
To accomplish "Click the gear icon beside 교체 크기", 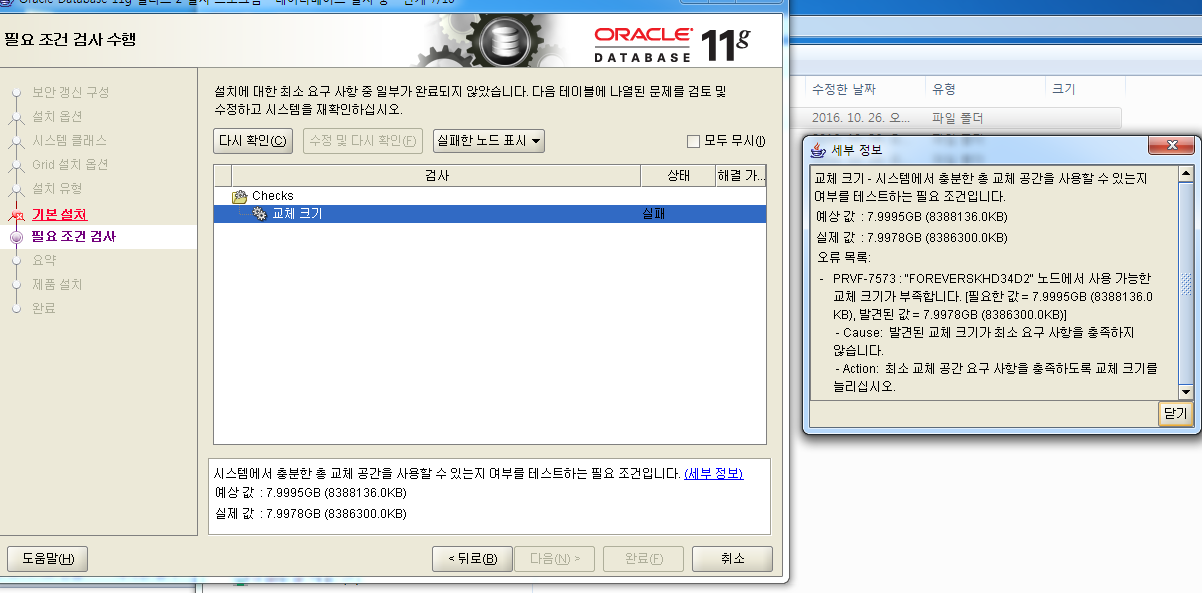I will tap(259, 214).
